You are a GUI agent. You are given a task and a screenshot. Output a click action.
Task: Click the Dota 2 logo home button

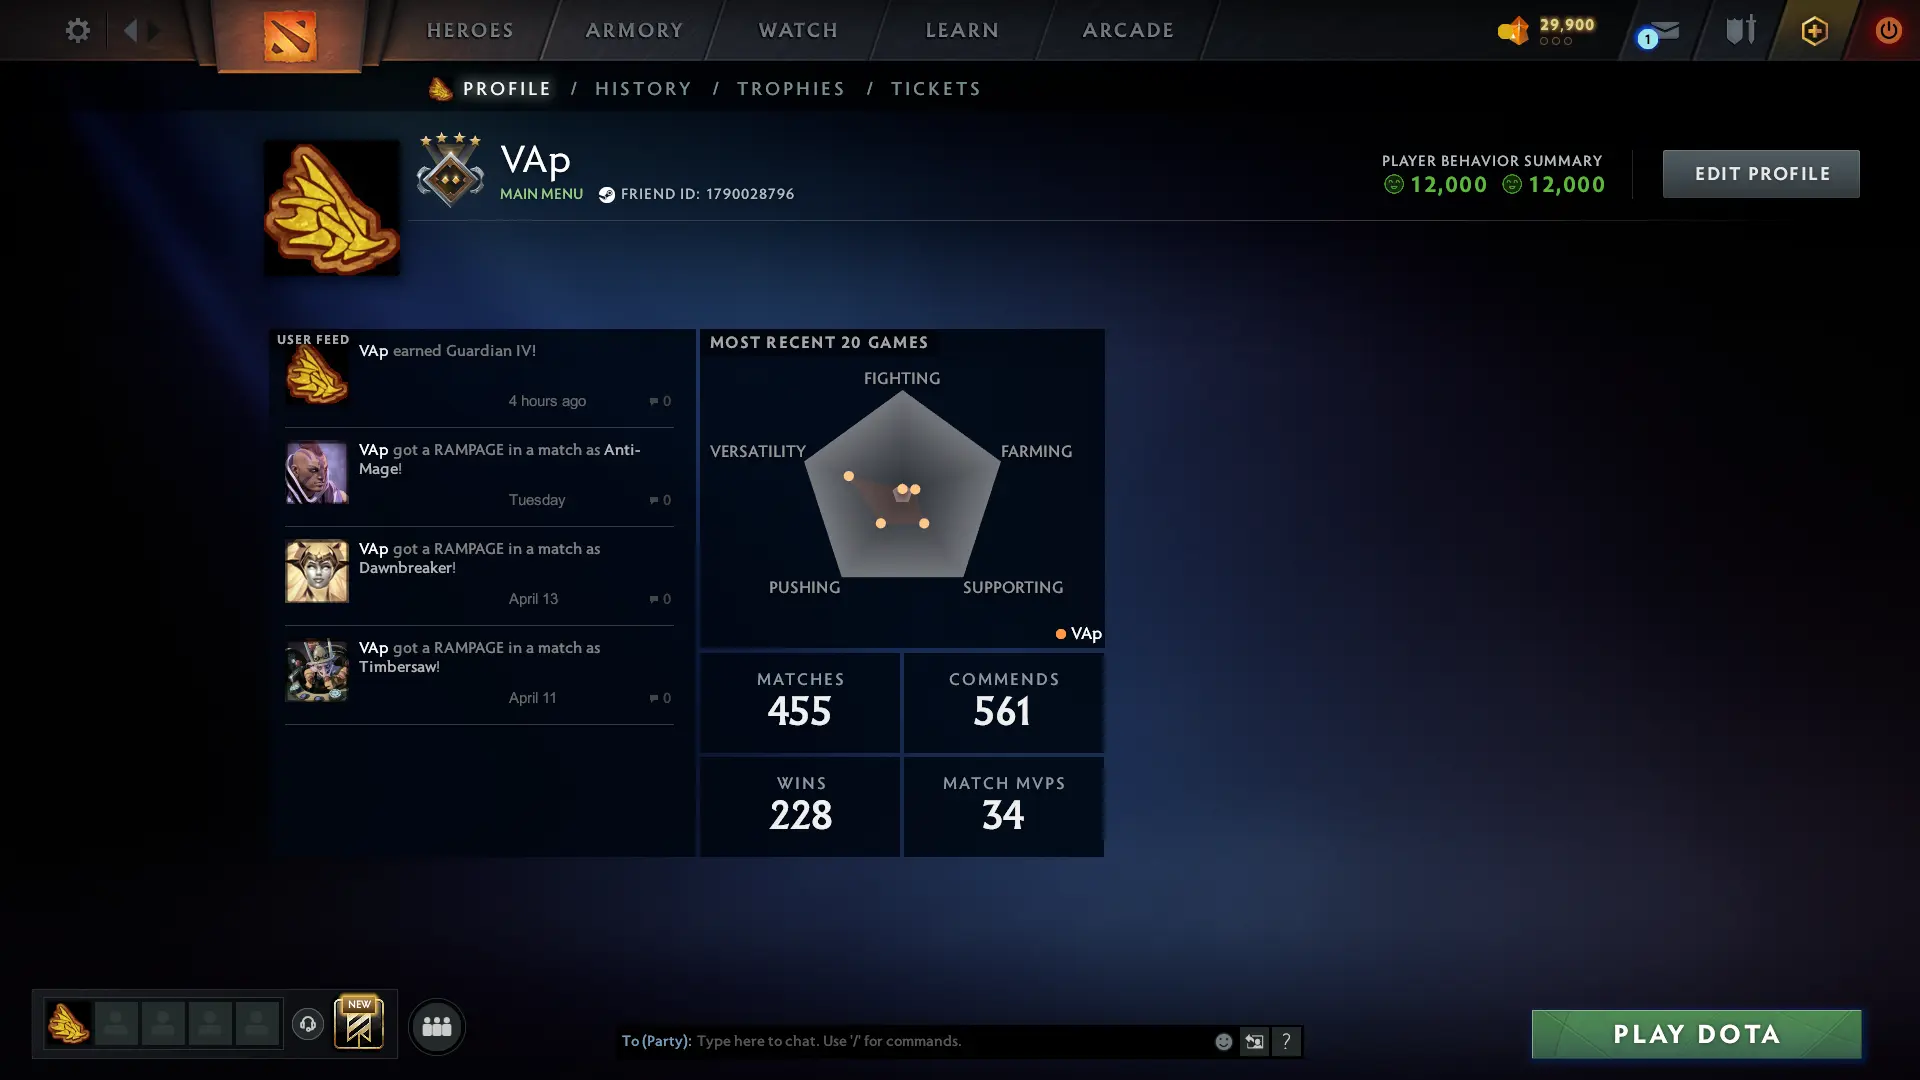pos(290,36)
